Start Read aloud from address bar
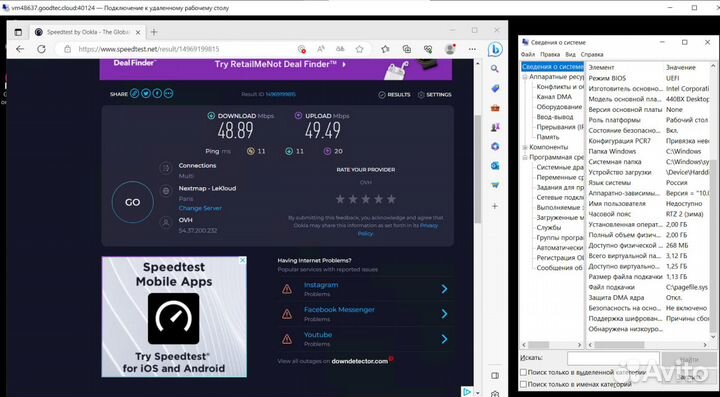 pyautogui.click(x=321, y=49)
